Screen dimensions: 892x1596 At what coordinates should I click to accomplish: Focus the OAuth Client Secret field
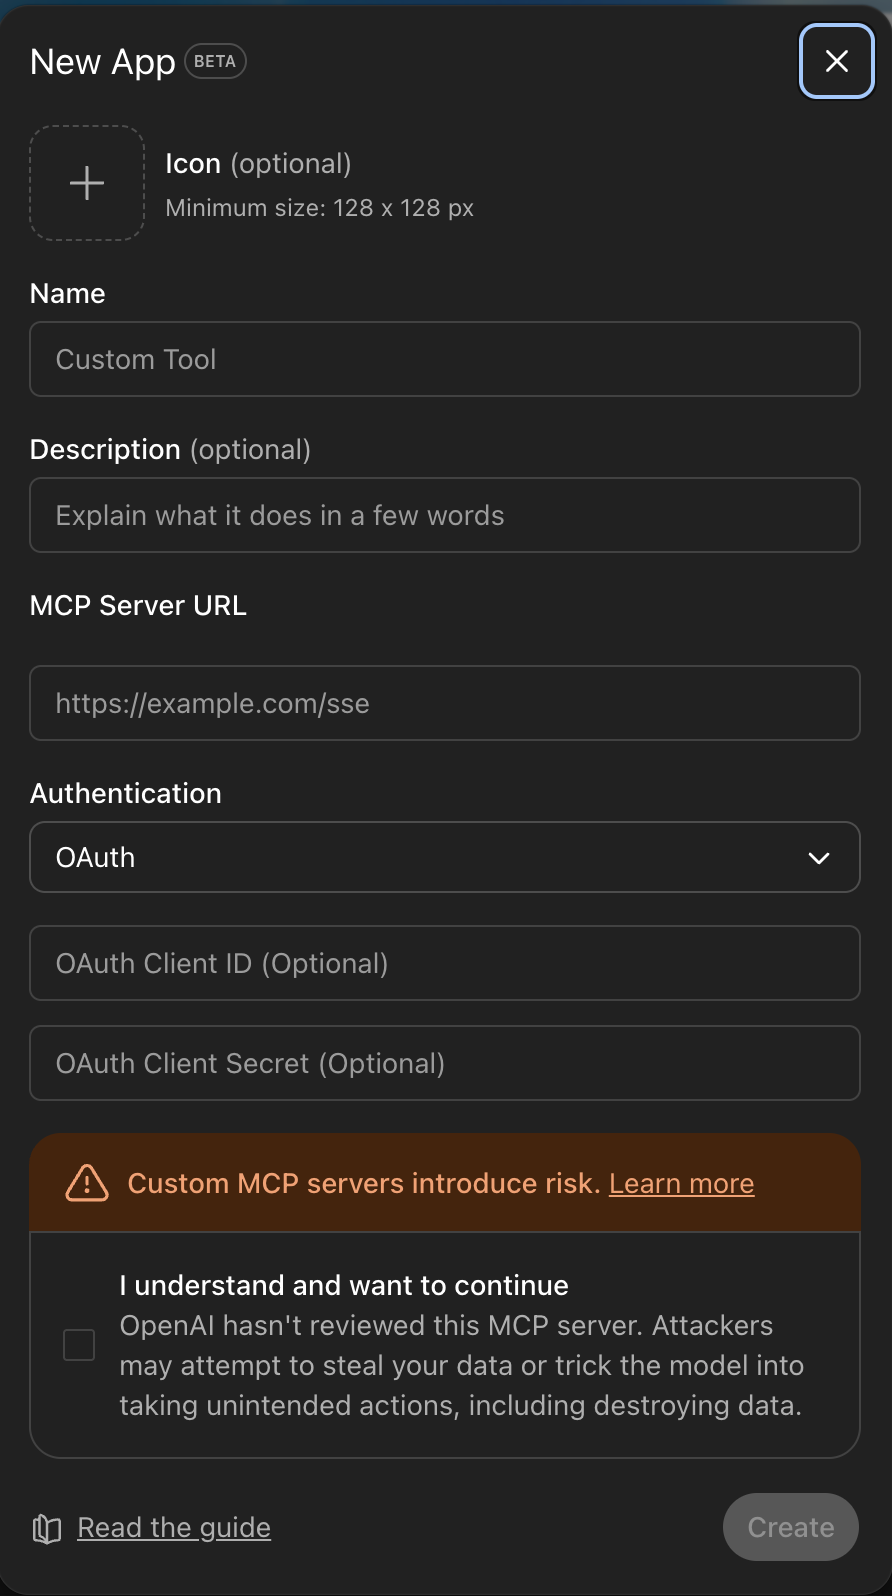pyautogui.click(x=444, y=1063)
